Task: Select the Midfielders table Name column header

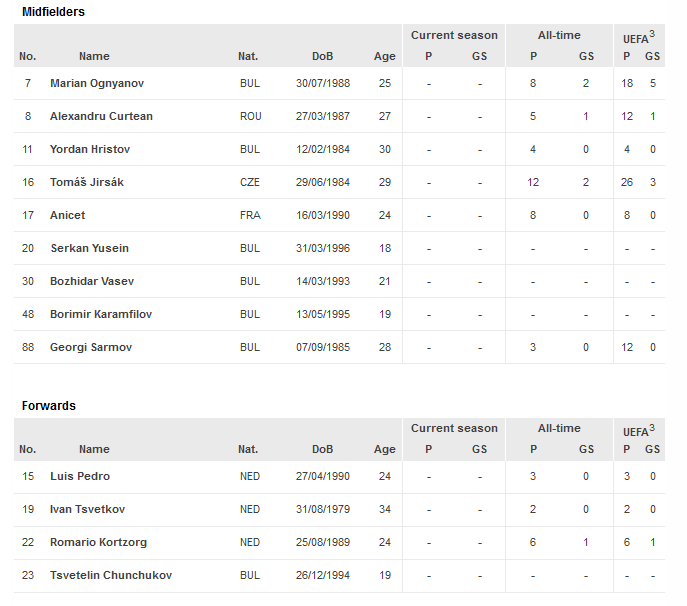Action: click(x=94, y=57)
